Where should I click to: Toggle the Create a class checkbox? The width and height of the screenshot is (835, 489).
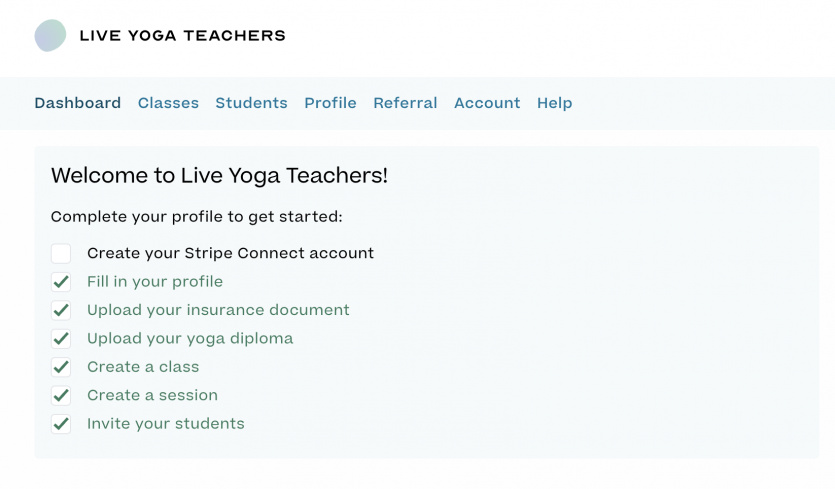(x=61, y=367)
